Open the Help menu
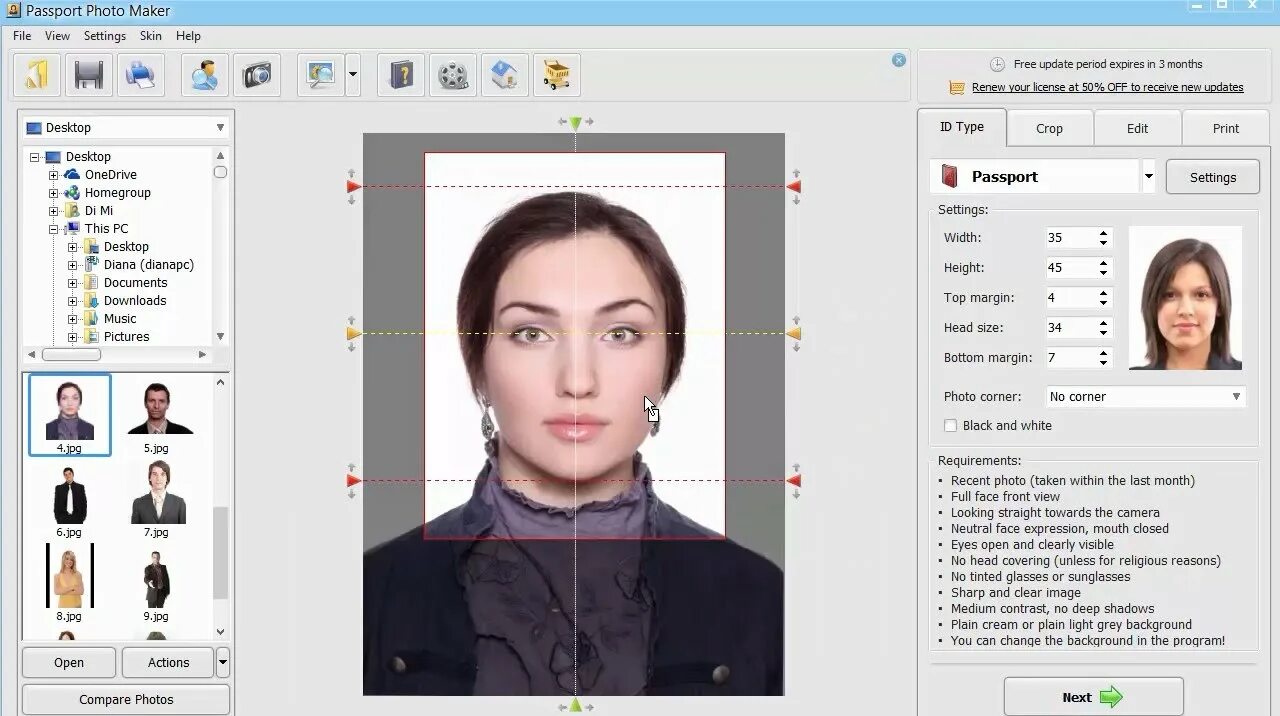Viewport: 1280px width, 716px height. click(188, 36)
